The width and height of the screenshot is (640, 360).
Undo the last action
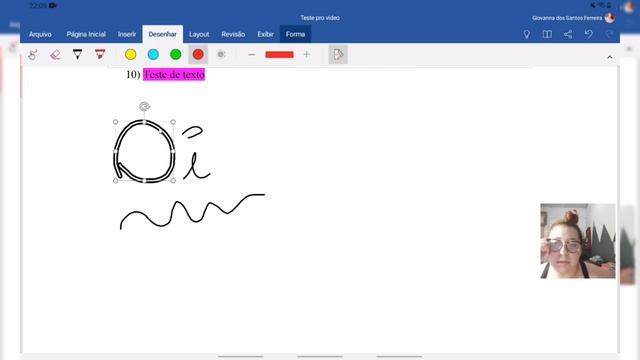pyautogui.click(x=589, y=34)
